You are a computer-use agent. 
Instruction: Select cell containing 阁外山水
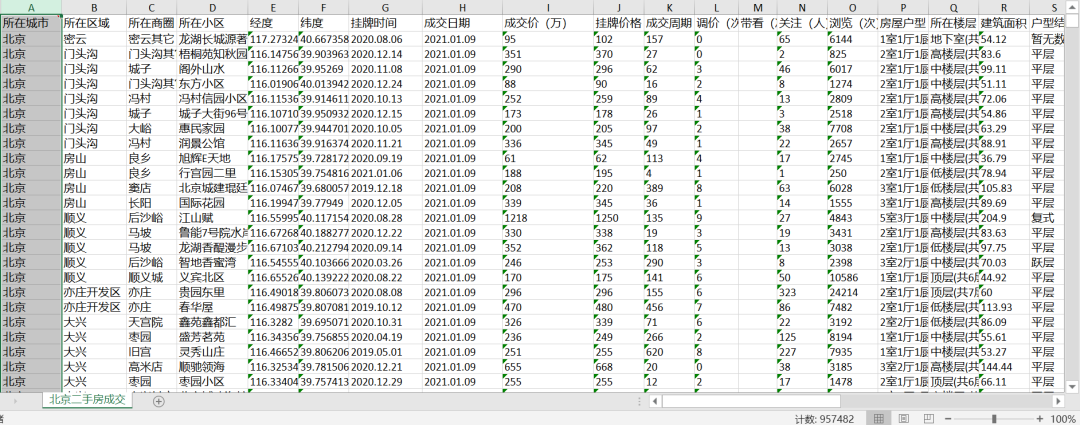(x=212, y=69)
